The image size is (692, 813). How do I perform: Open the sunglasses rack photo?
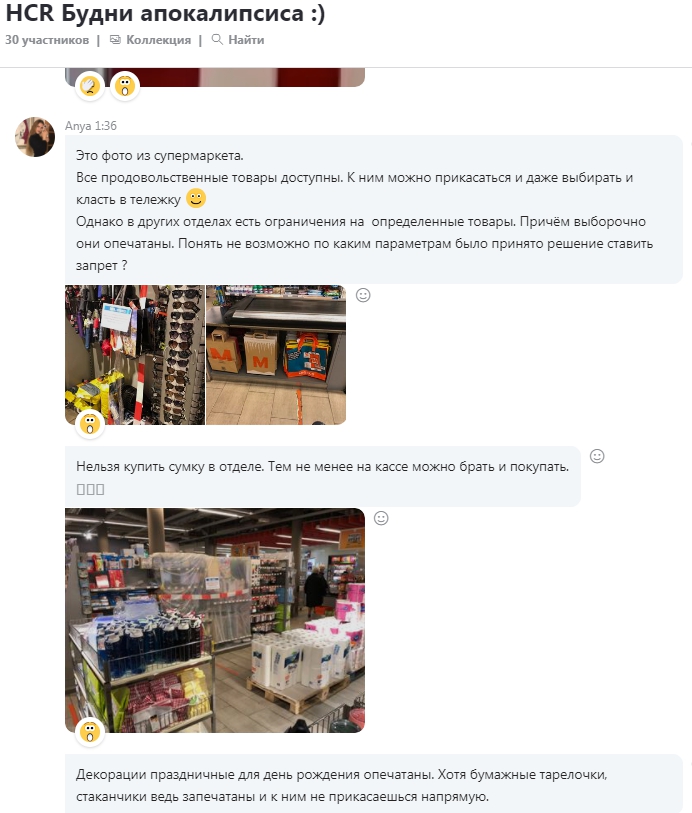pos(135,355)
